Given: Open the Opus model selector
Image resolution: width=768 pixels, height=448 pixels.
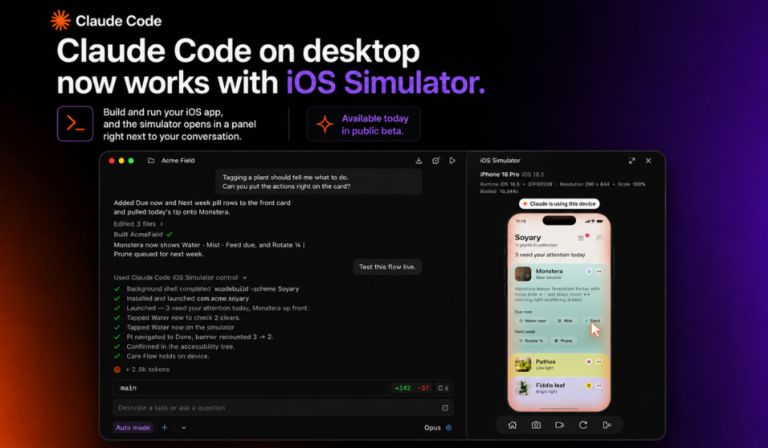Looking at the screenshot, I should (x=437, y=427).
